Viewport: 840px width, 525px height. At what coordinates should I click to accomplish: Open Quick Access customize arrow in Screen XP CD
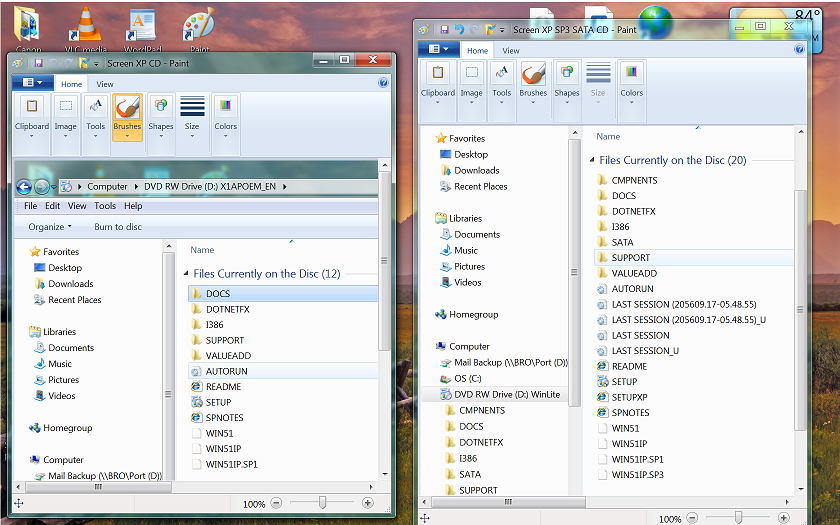click(96, 64)
